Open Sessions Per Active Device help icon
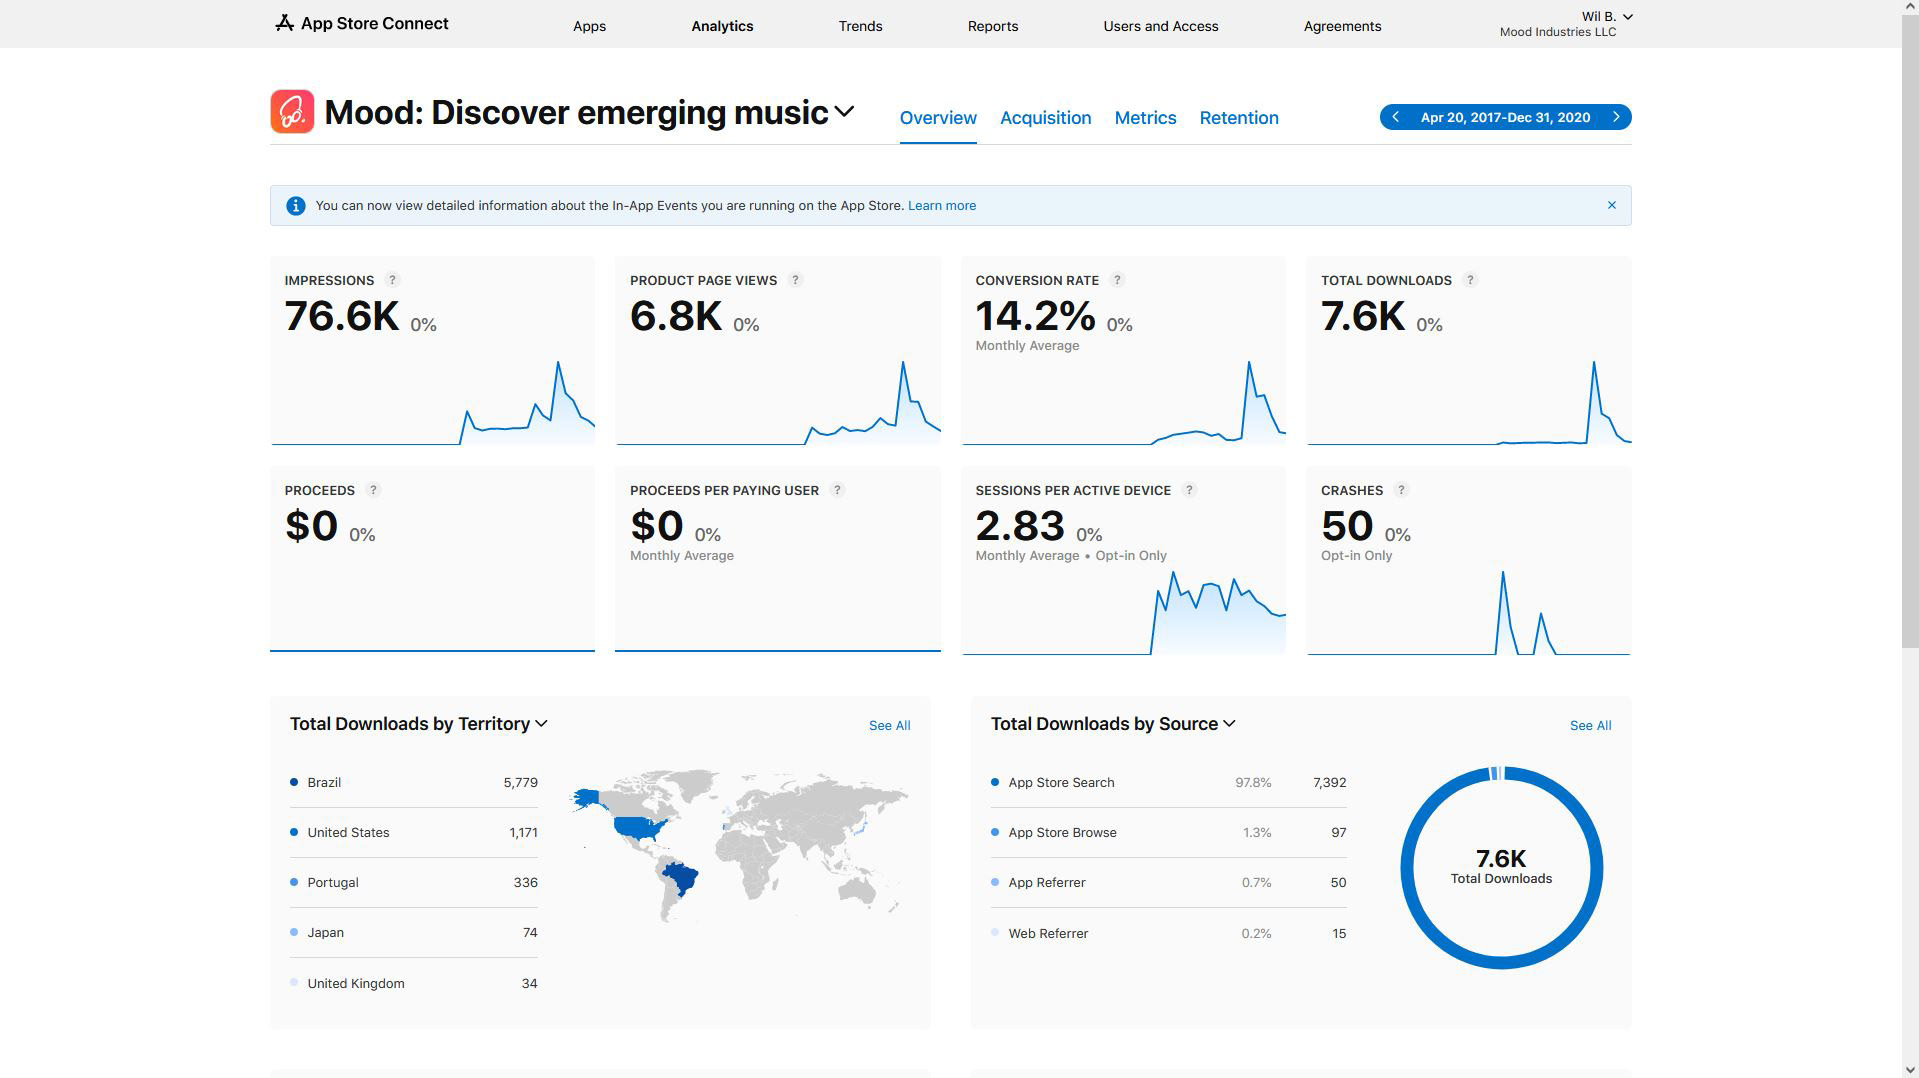Viewport: 1919px width, 1078px height. coord(1189,490)
